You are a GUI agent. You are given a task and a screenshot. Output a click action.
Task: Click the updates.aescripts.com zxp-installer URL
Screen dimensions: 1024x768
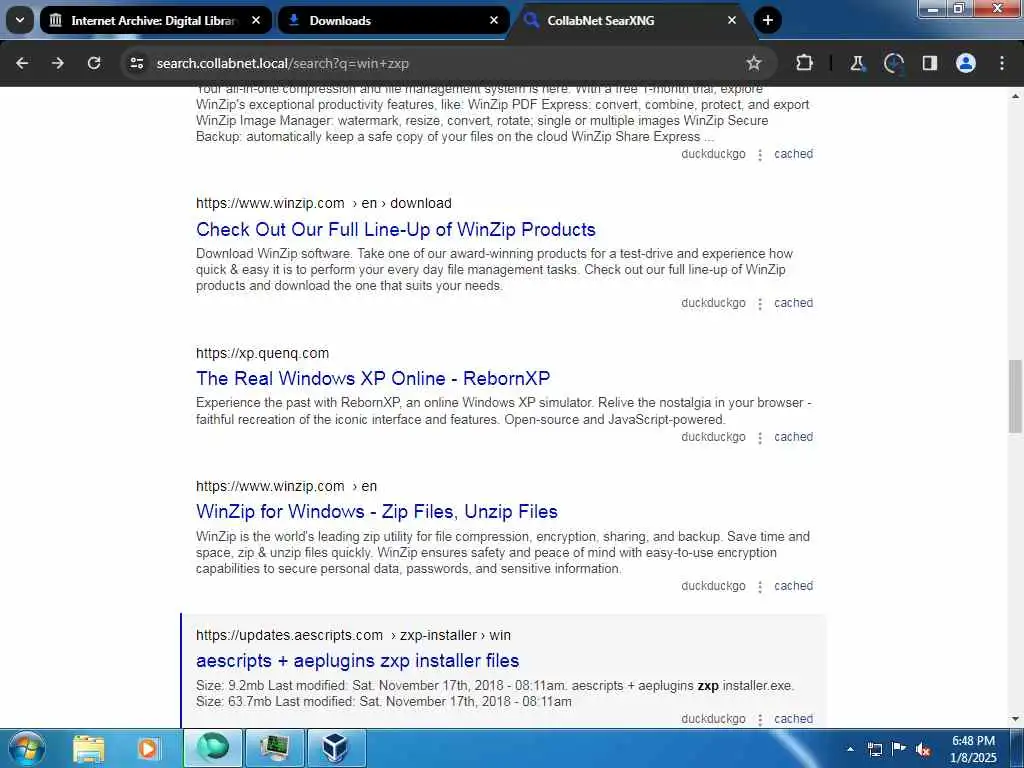click(353, 635)
